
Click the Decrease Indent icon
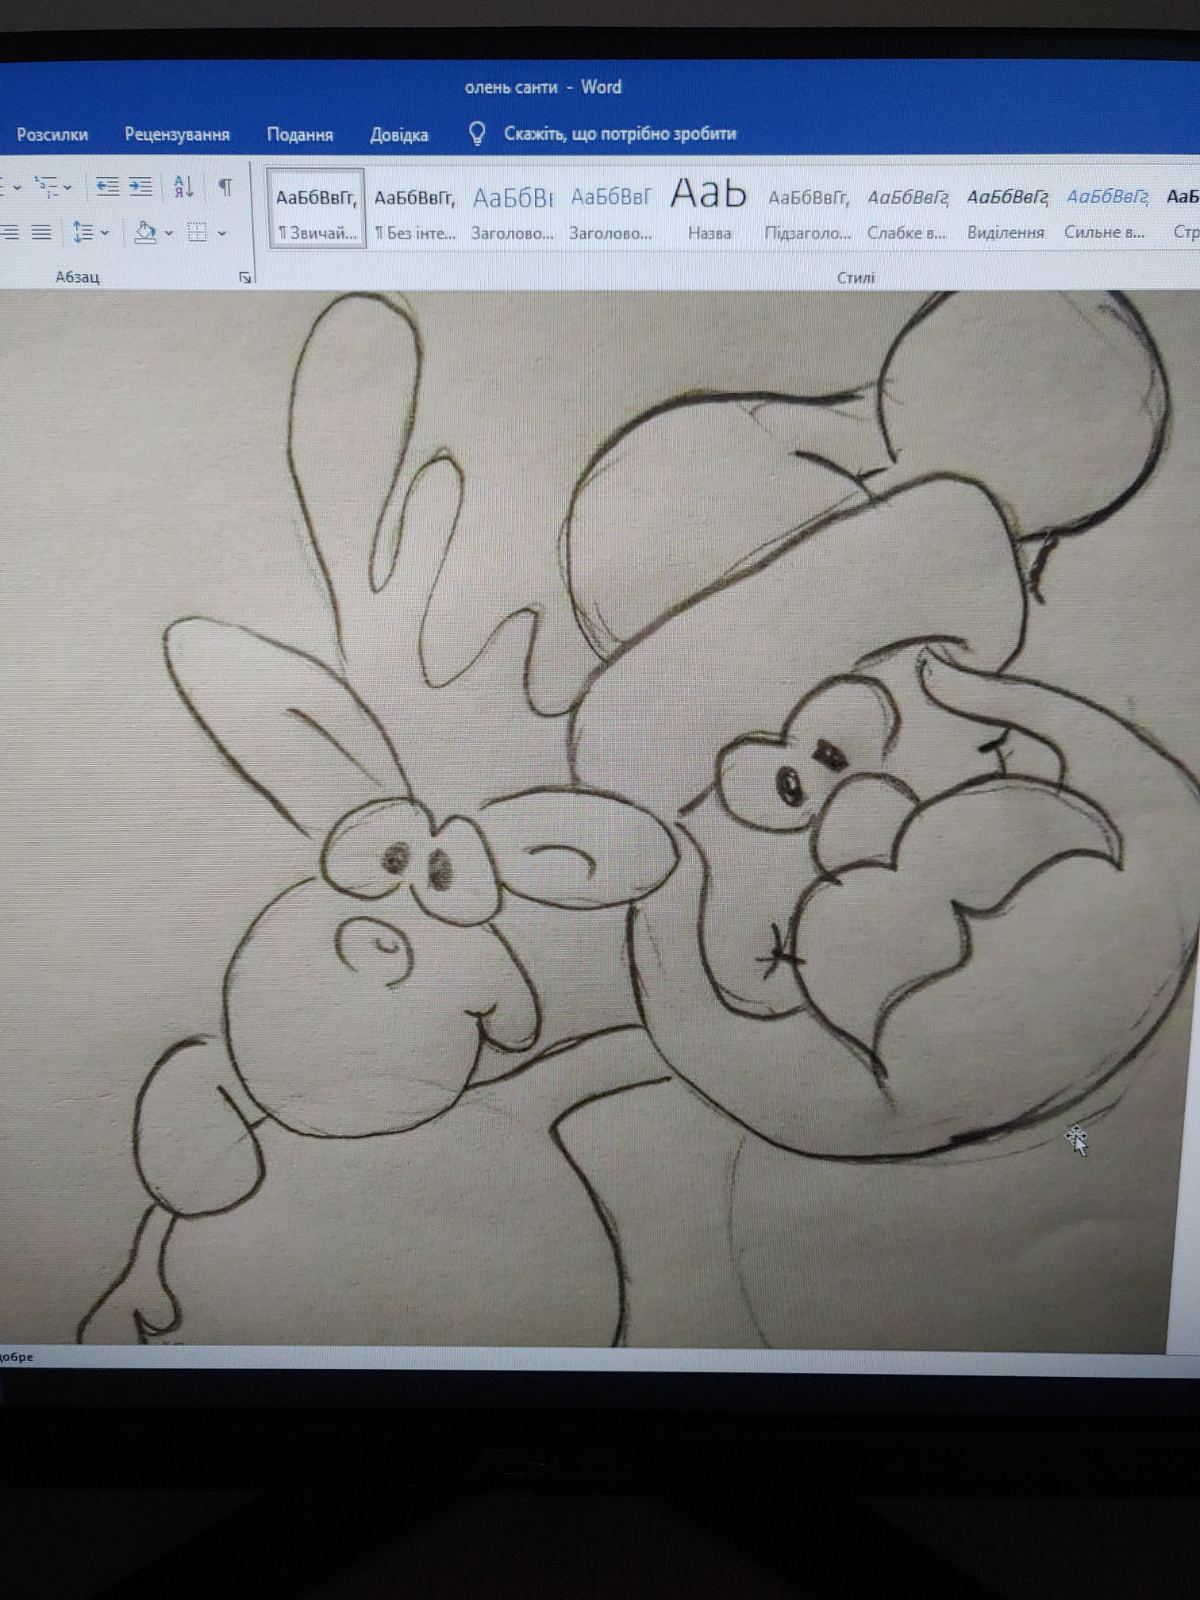107,187
